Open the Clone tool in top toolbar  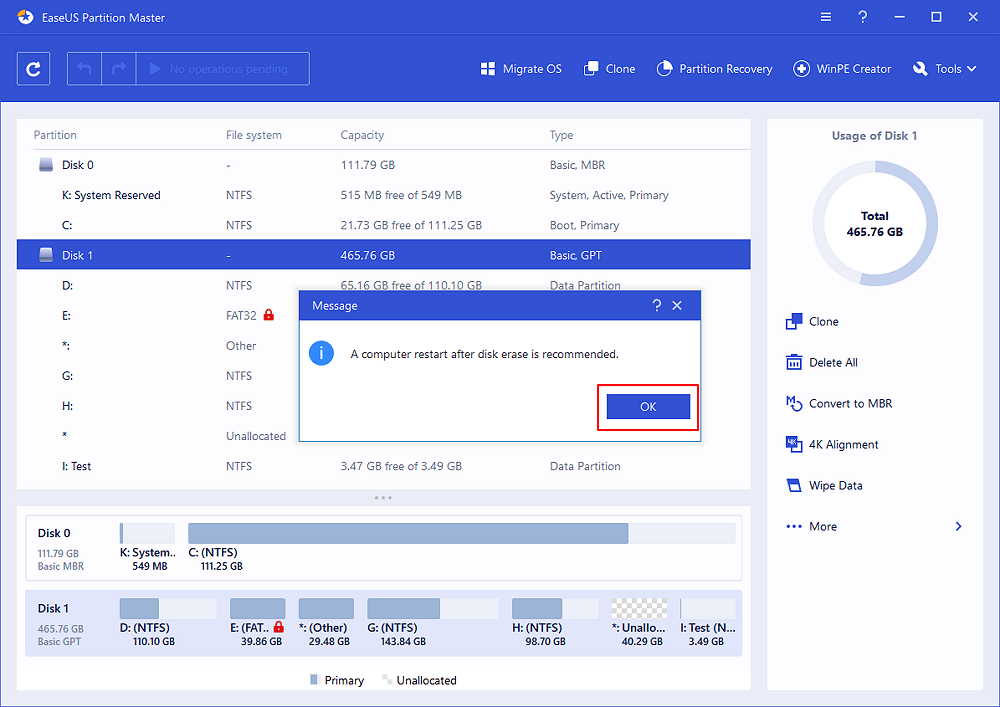(609, 69)
